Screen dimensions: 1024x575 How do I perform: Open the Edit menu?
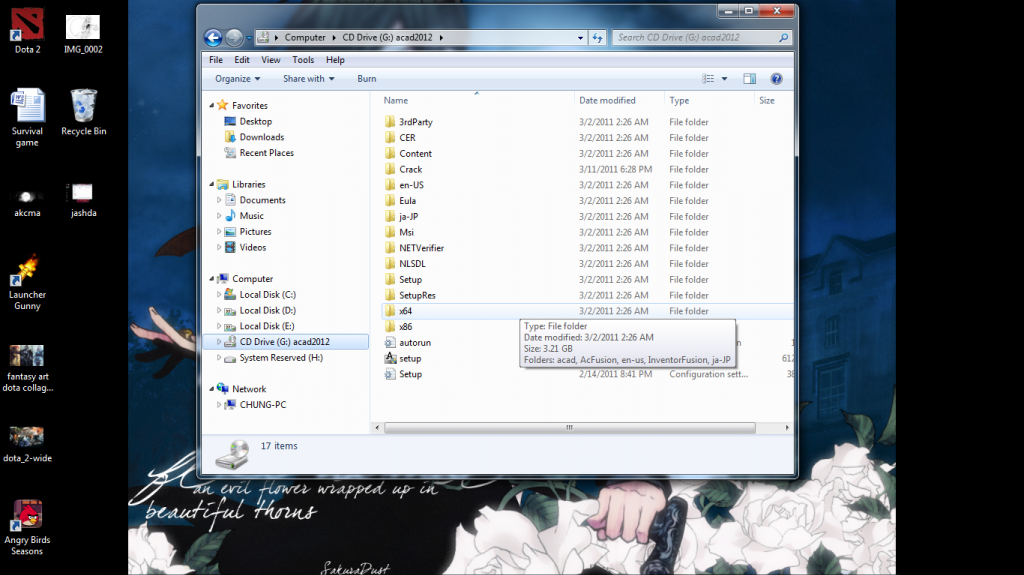tap(242, 60)
